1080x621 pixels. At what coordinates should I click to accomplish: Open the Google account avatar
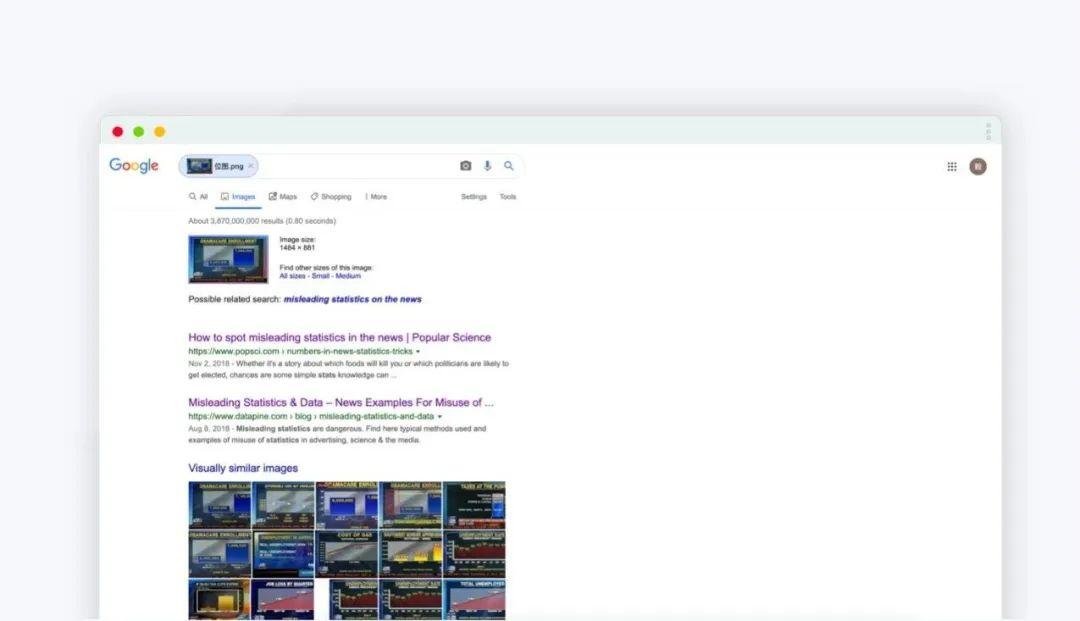[978, 167]
